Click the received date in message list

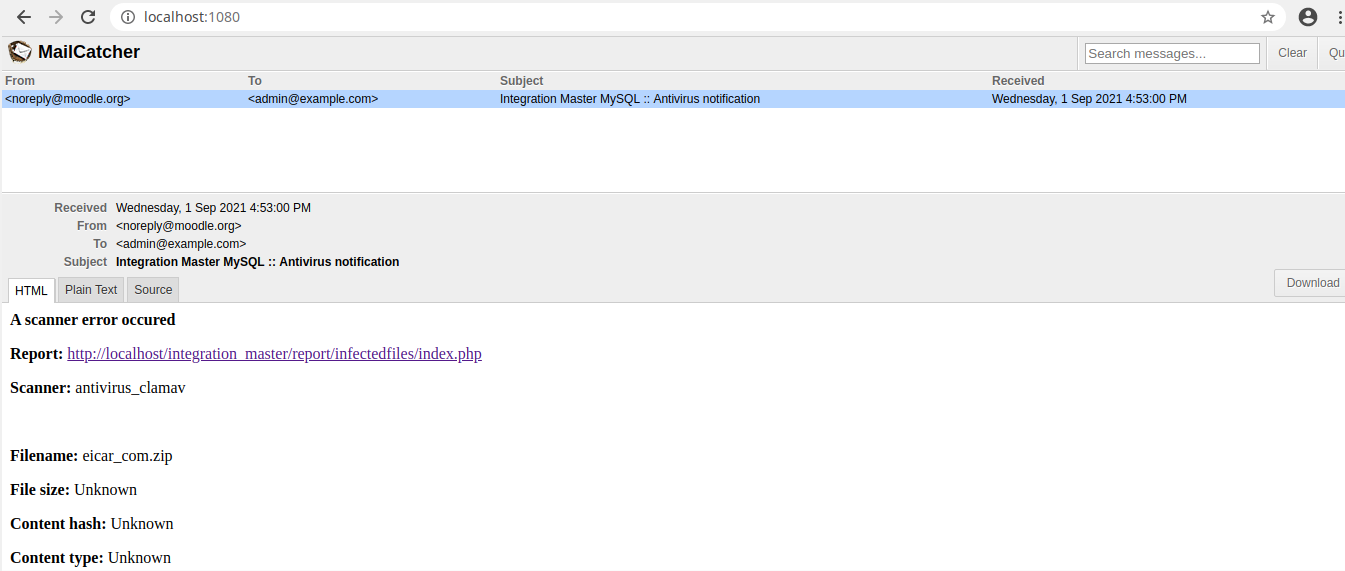pos(1089,99)
